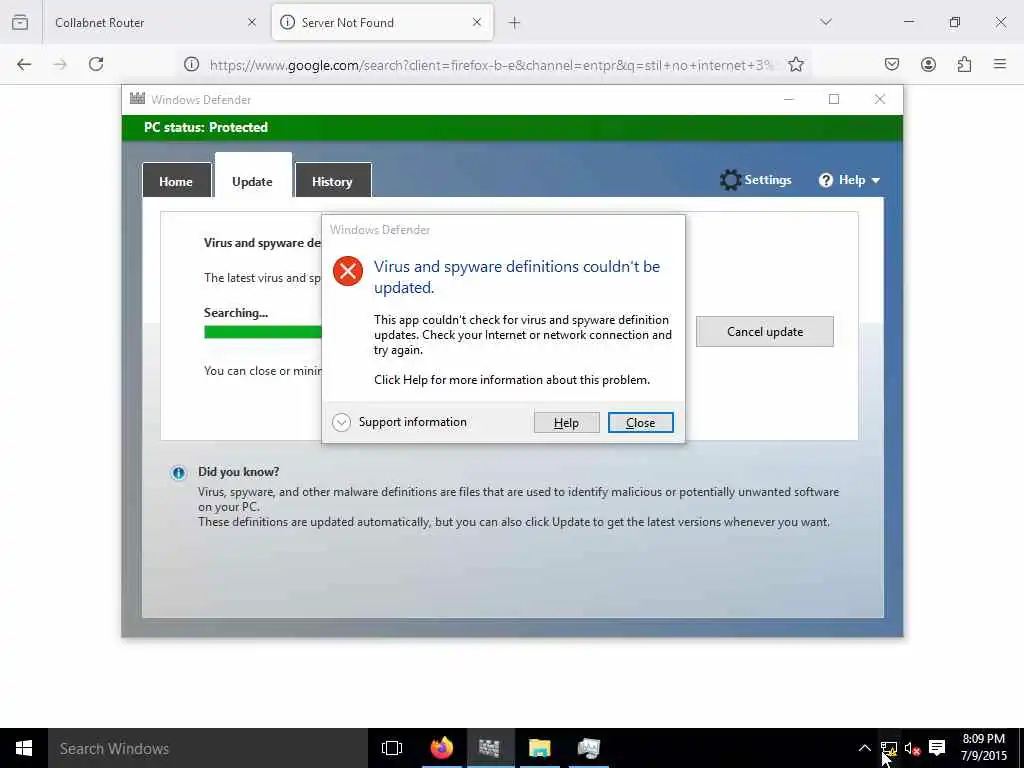Click the Windows Defender title bar castle icon
This screenshot has height=768, width=1024.
point(137,99)
